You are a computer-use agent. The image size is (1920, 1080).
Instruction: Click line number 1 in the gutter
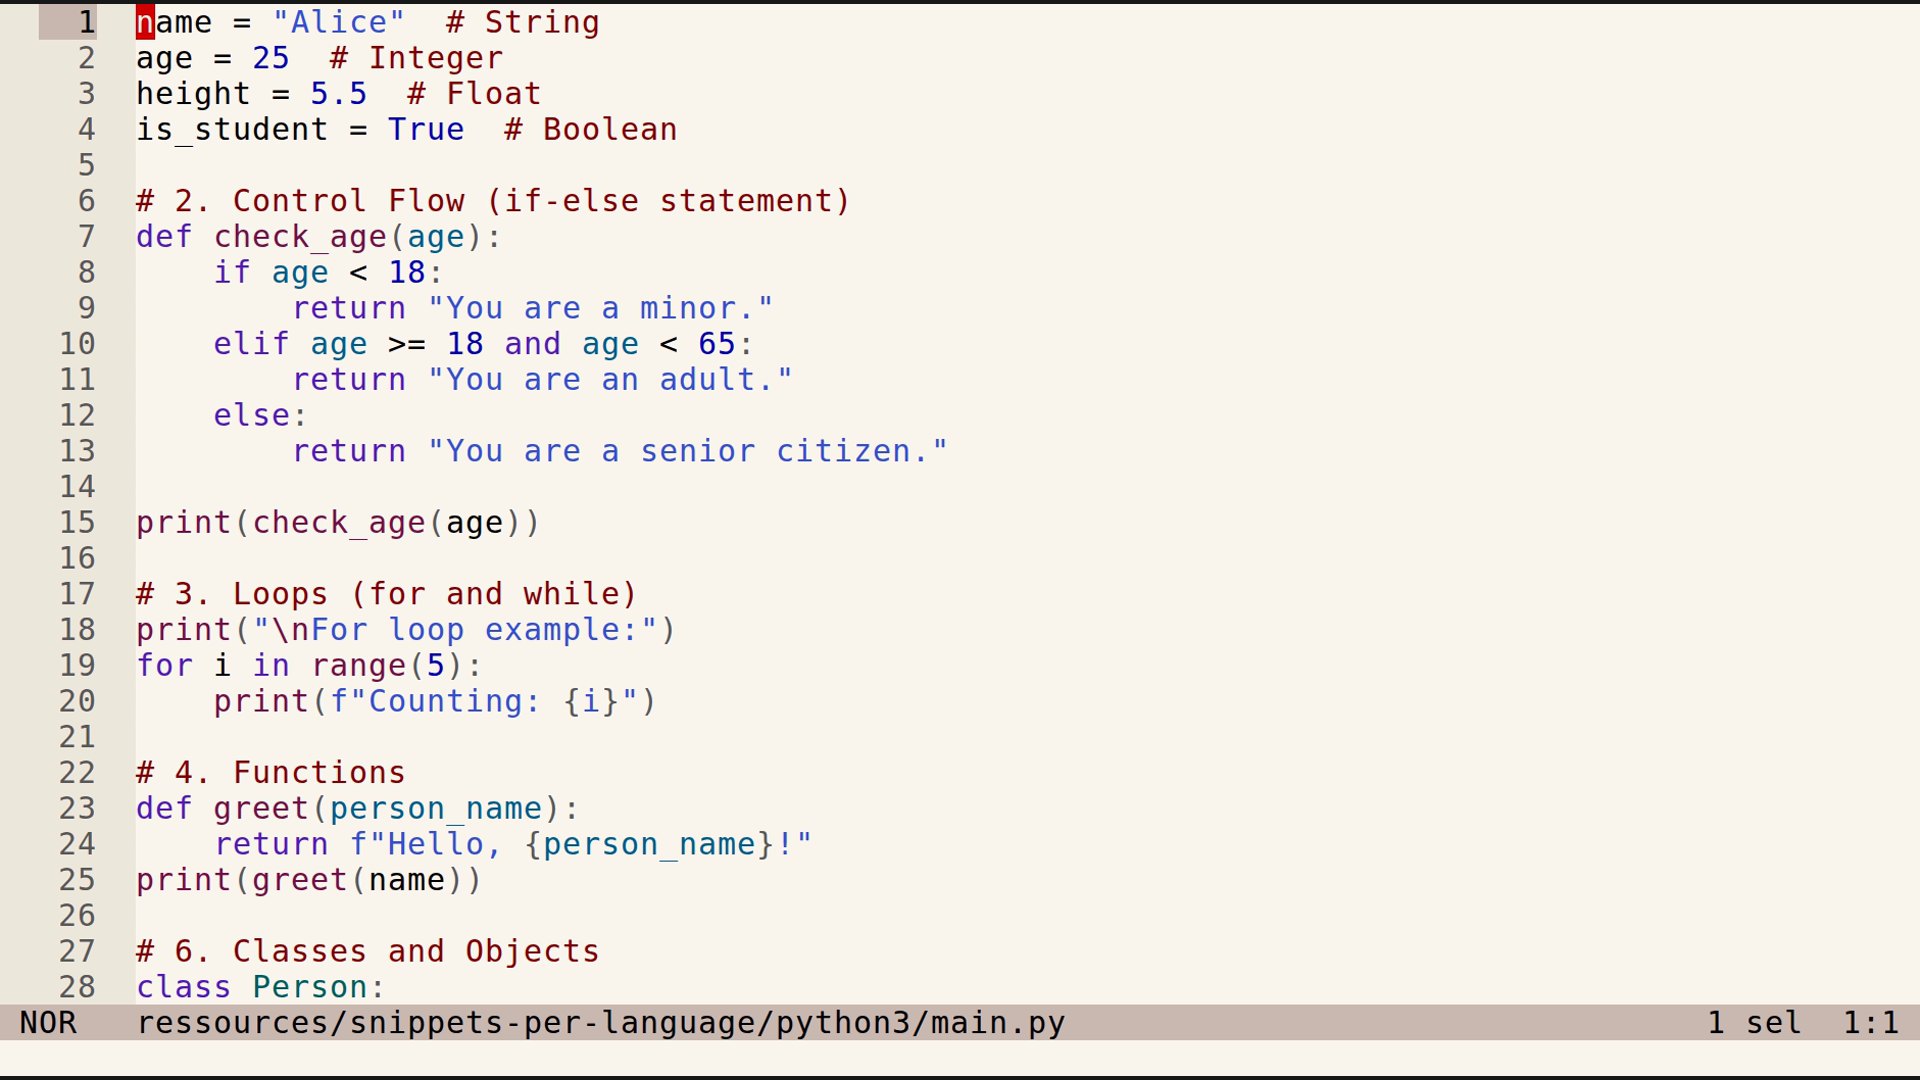point(86,21)
